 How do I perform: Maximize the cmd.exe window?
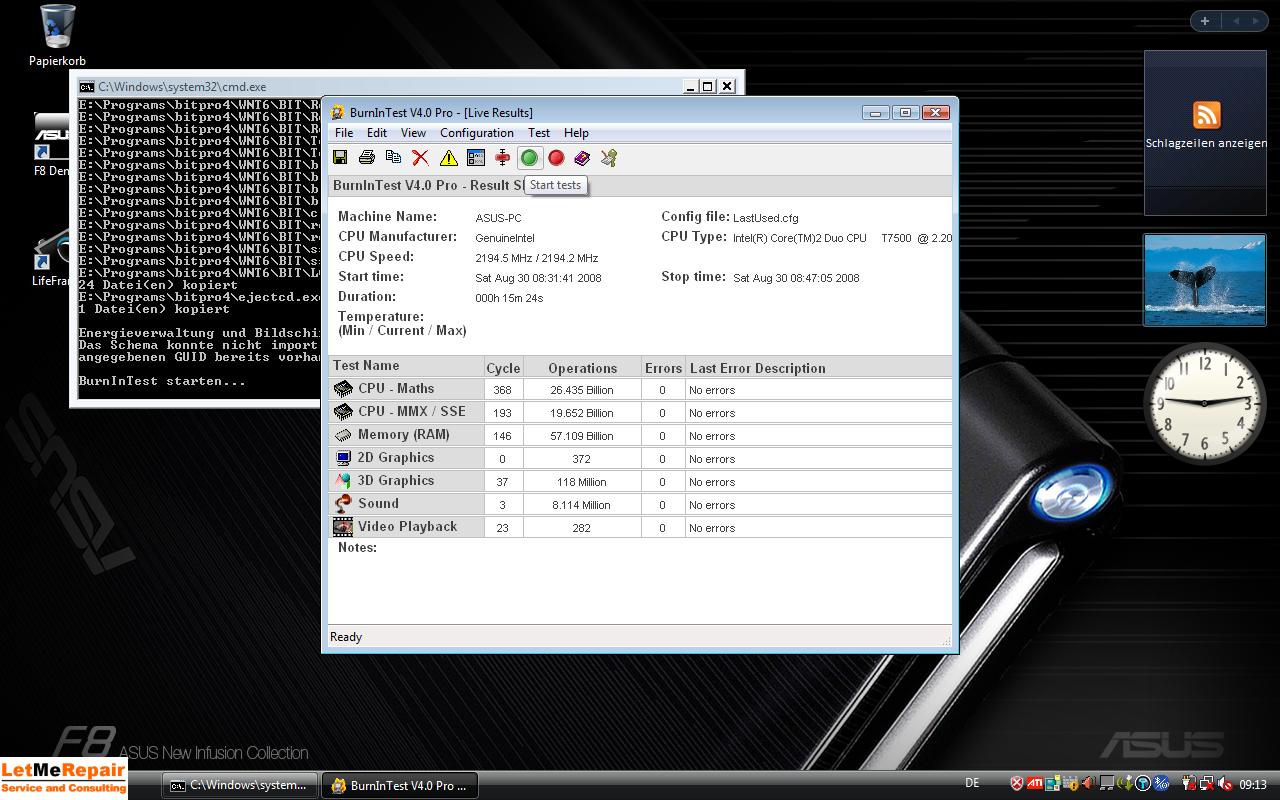[707, 87]
